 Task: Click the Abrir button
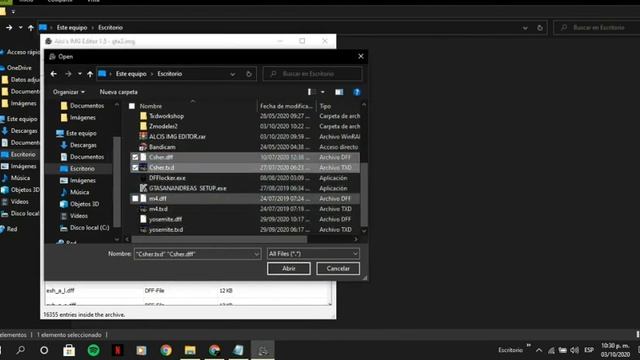tap(289, 268)
